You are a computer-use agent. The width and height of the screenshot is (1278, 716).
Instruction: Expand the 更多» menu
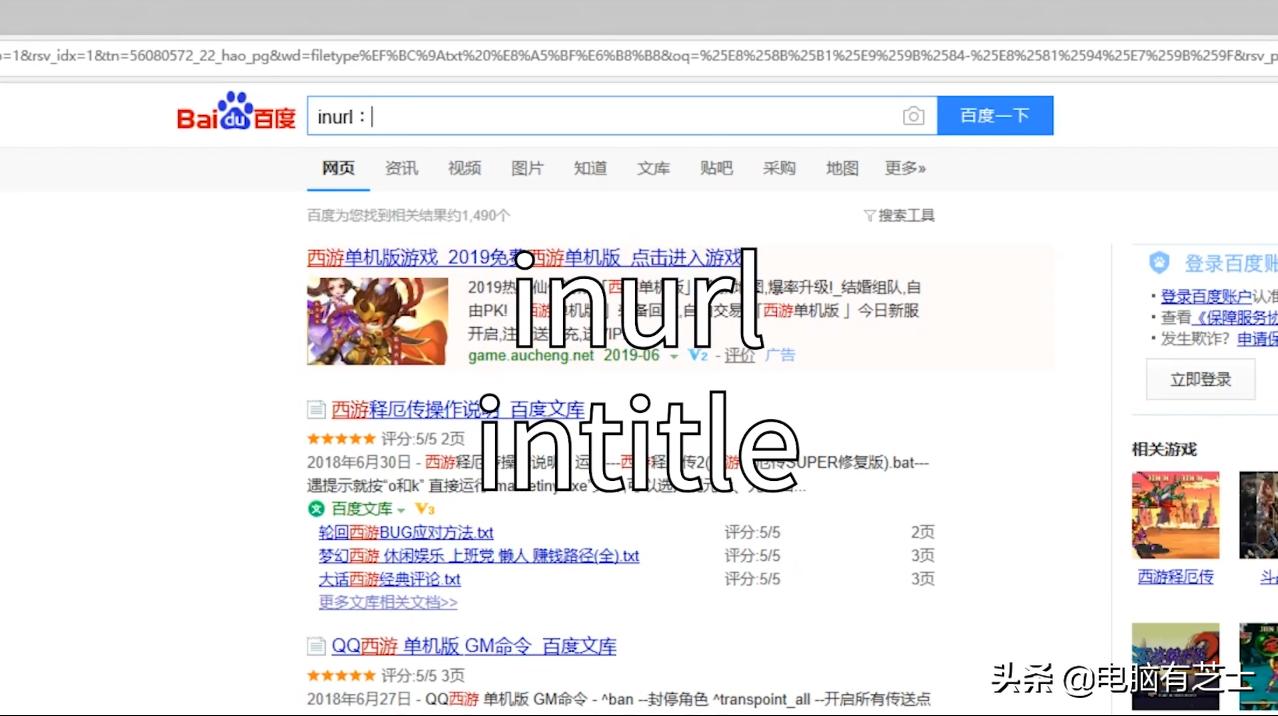point(903,169)
